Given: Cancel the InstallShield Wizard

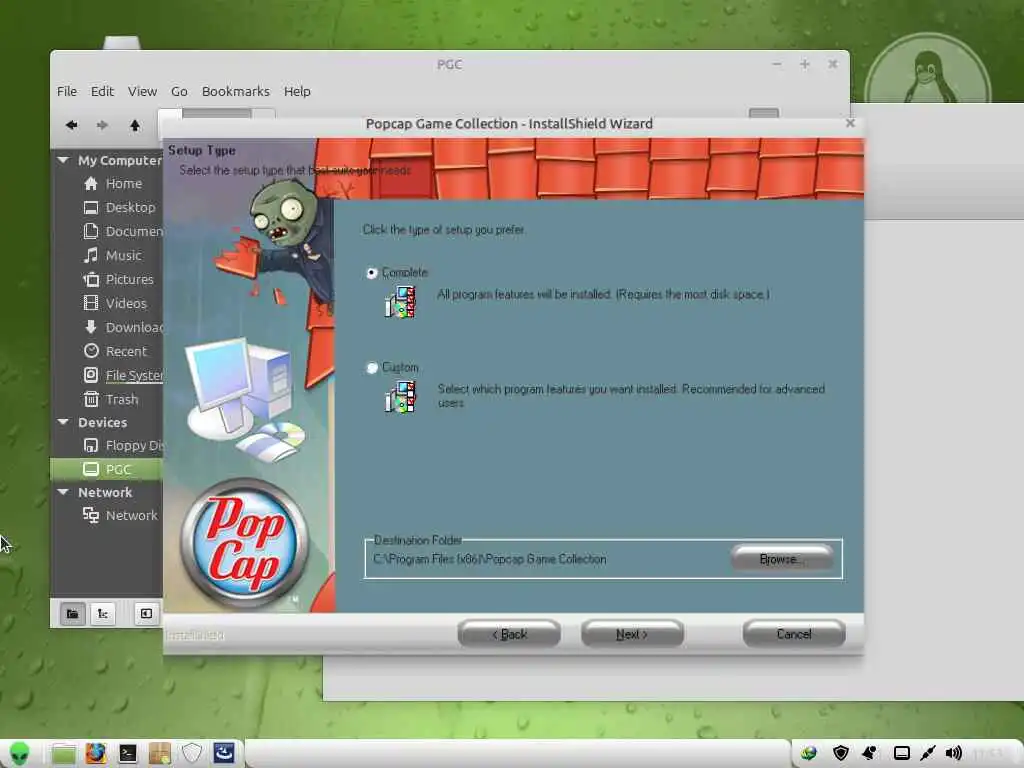Looking at the screenshot, I should pyautogui.click(x=793, y=634).
